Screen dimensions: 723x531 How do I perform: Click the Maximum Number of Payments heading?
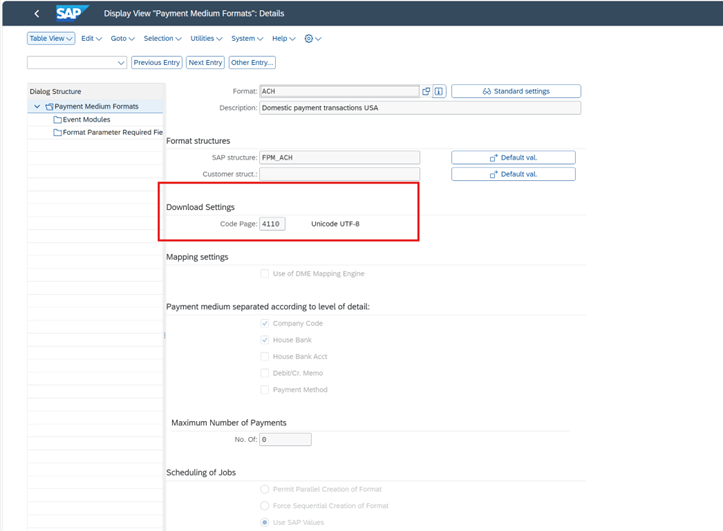[x=229, y=423]
